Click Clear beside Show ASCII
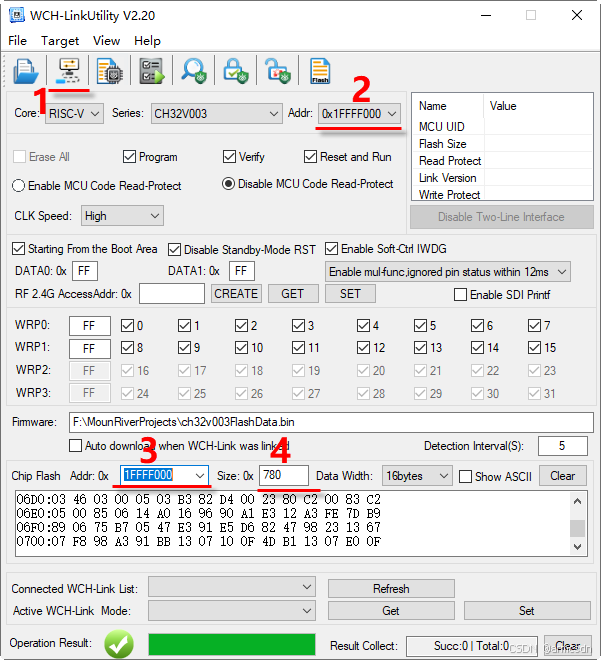This screenshot has height=660, width=601. [563, 476]
